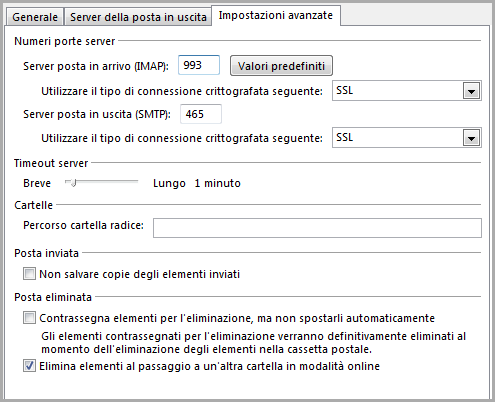This screenshot has width=495, height=402.
Task: Click the server timeout slider thumb
Action: click(73, 183)
